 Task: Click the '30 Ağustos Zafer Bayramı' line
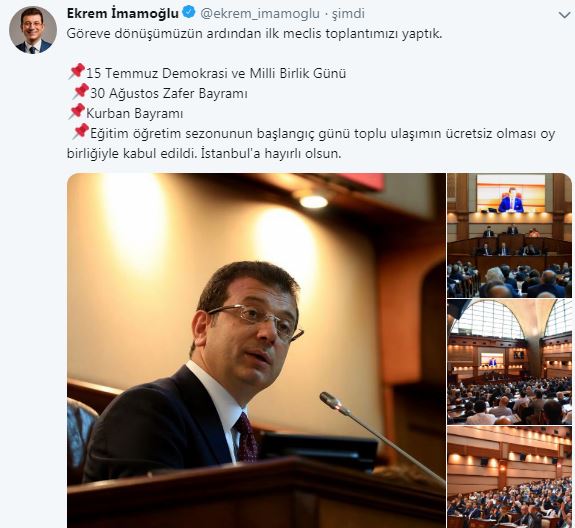(169, 94)
